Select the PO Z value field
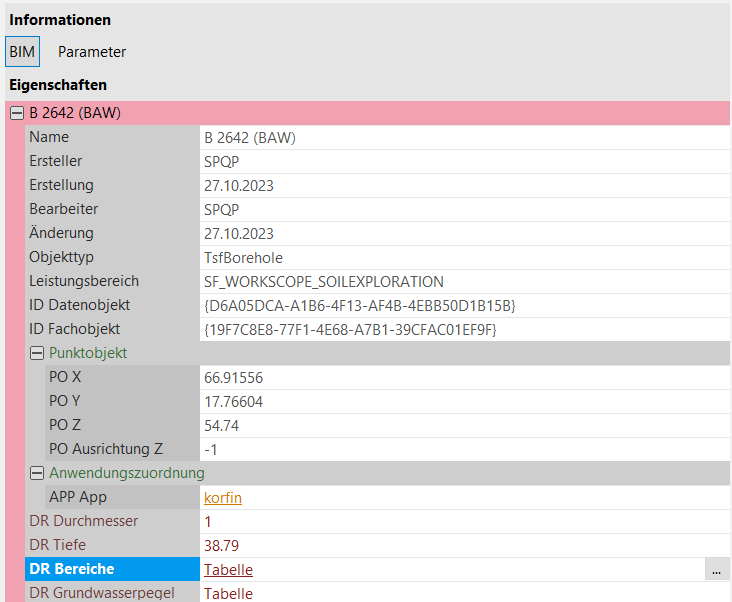Viewport: 732px width, 602px height. [x=464, y=425]
